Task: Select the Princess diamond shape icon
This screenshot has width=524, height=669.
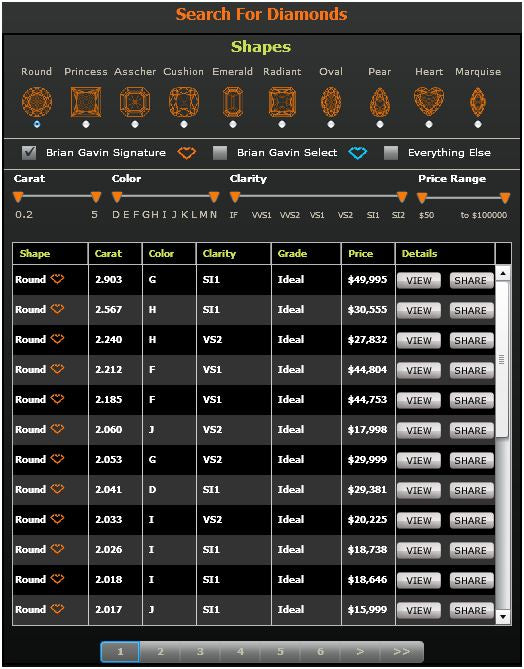Action: click(86, 102)
